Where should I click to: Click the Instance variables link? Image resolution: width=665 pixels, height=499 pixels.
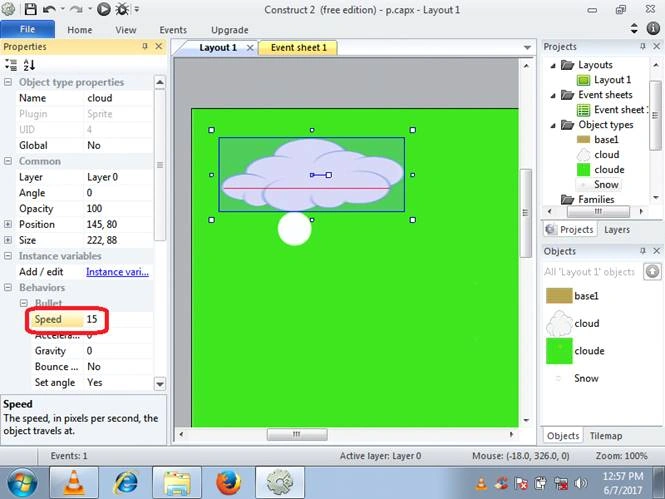pos(117,272)
